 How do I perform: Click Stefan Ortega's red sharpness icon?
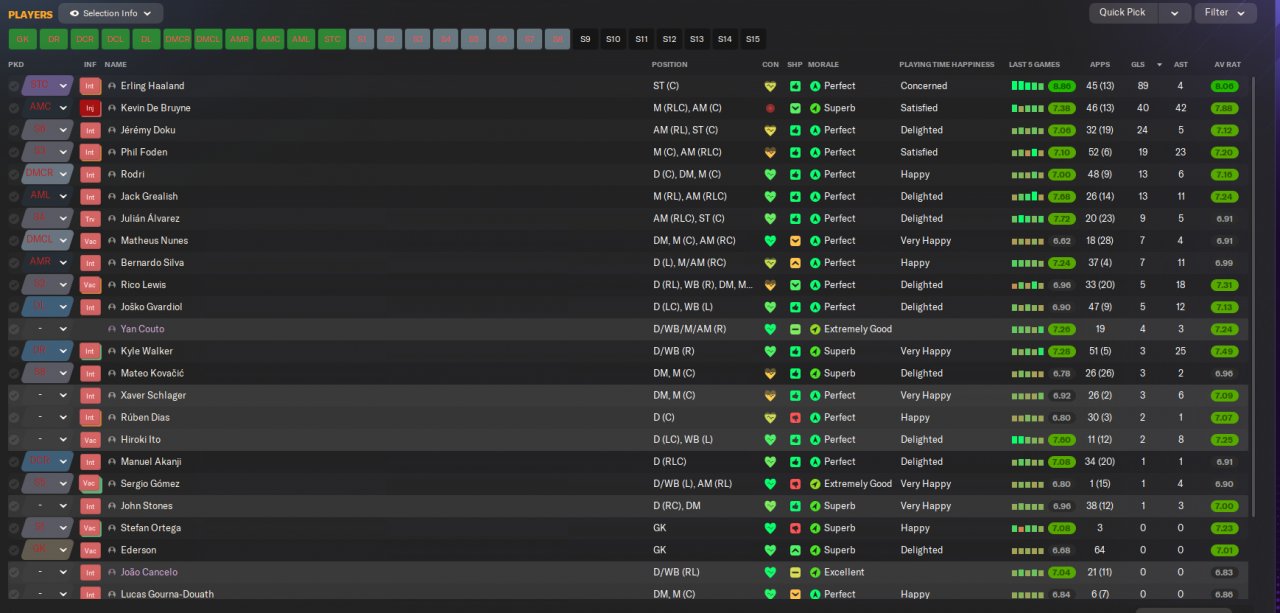point(795,528)
